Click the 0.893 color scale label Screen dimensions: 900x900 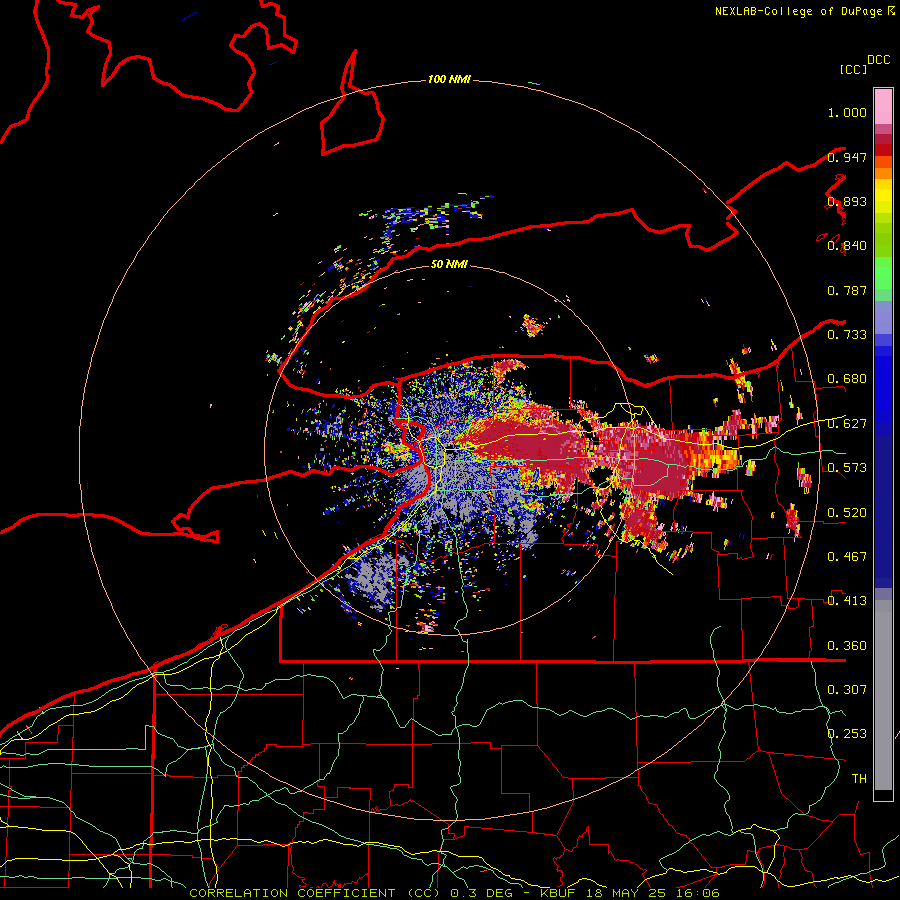[x=847, y=201]
